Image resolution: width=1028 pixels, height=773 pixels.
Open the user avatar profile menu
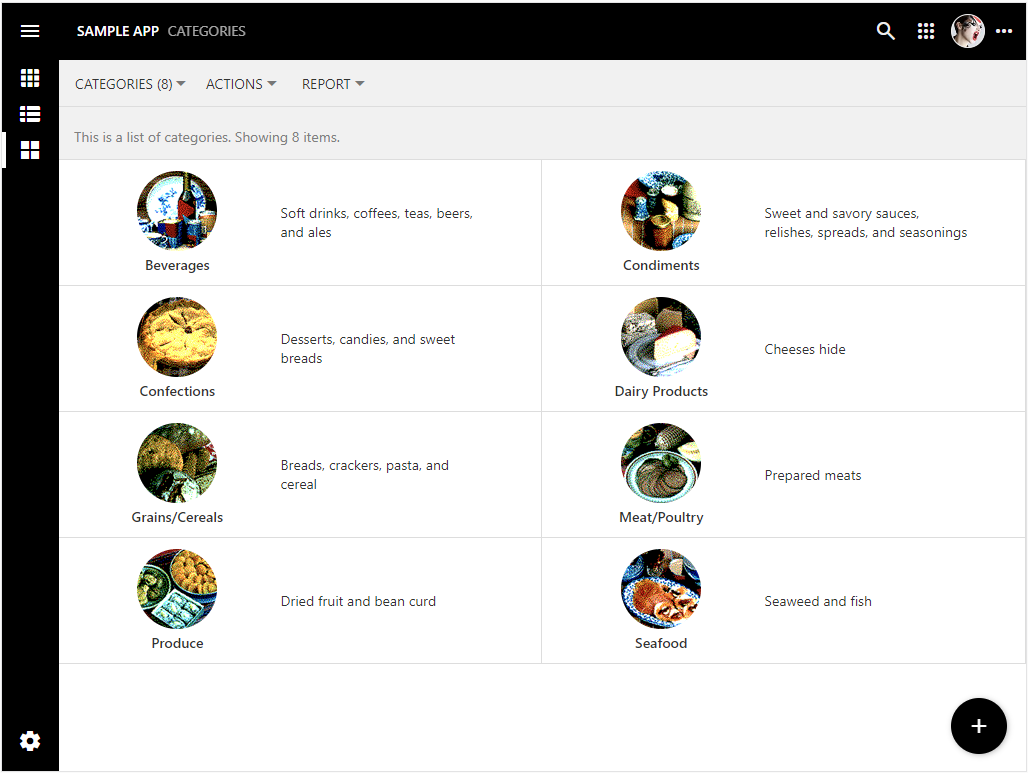[x=967, y=31]
